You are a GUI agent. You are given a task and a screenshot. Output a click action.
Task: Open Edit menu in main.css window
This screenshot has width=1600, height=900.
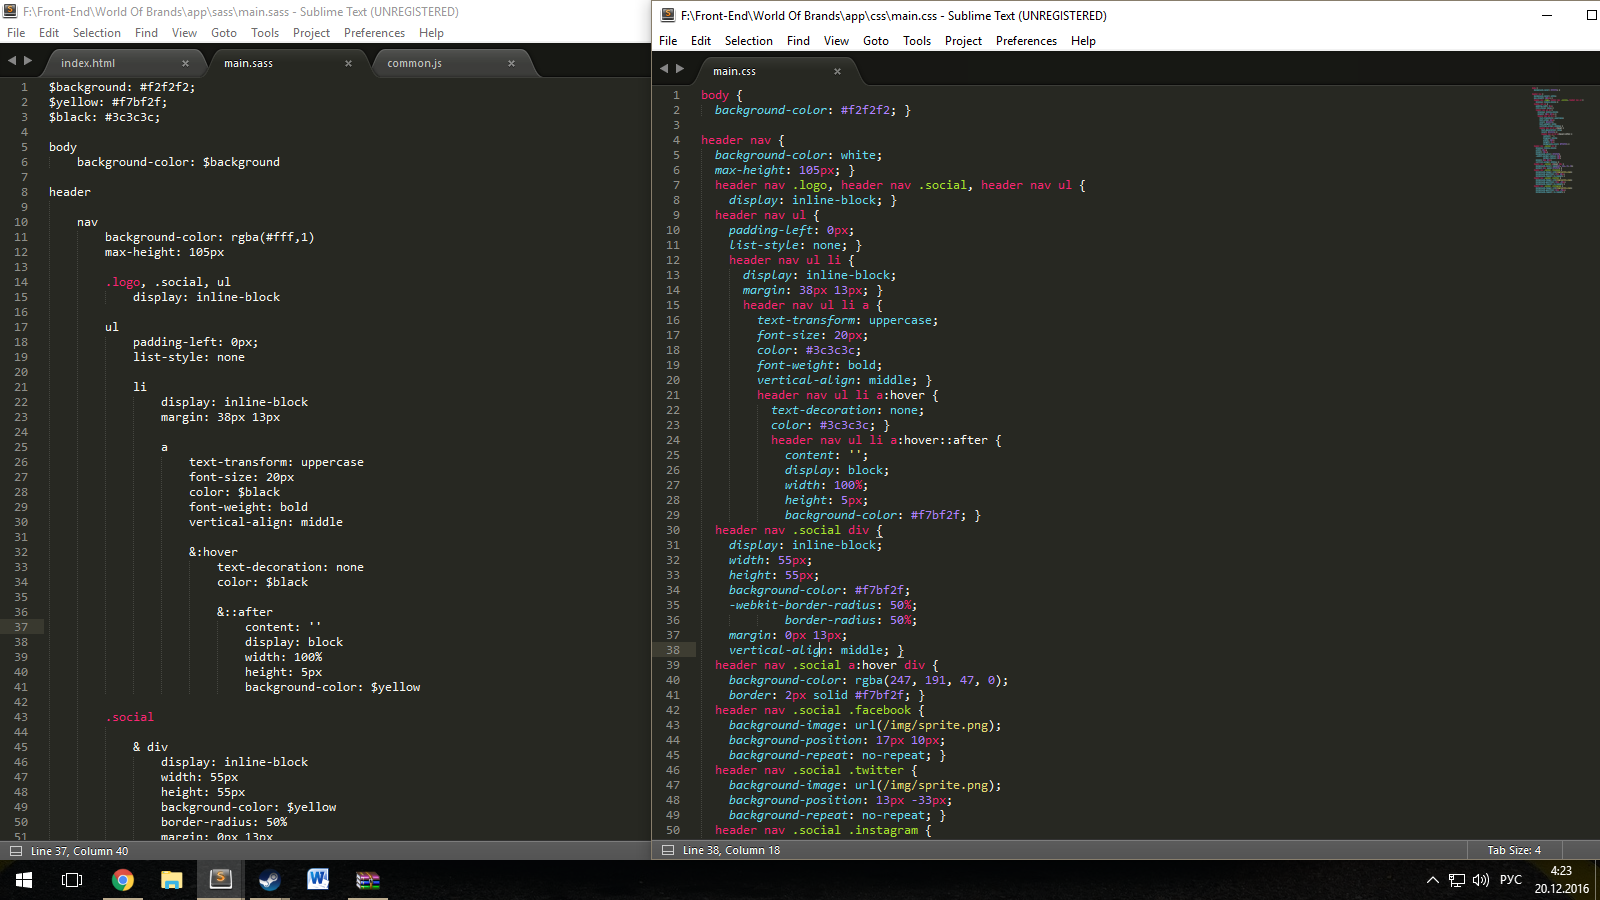[701, 41]
